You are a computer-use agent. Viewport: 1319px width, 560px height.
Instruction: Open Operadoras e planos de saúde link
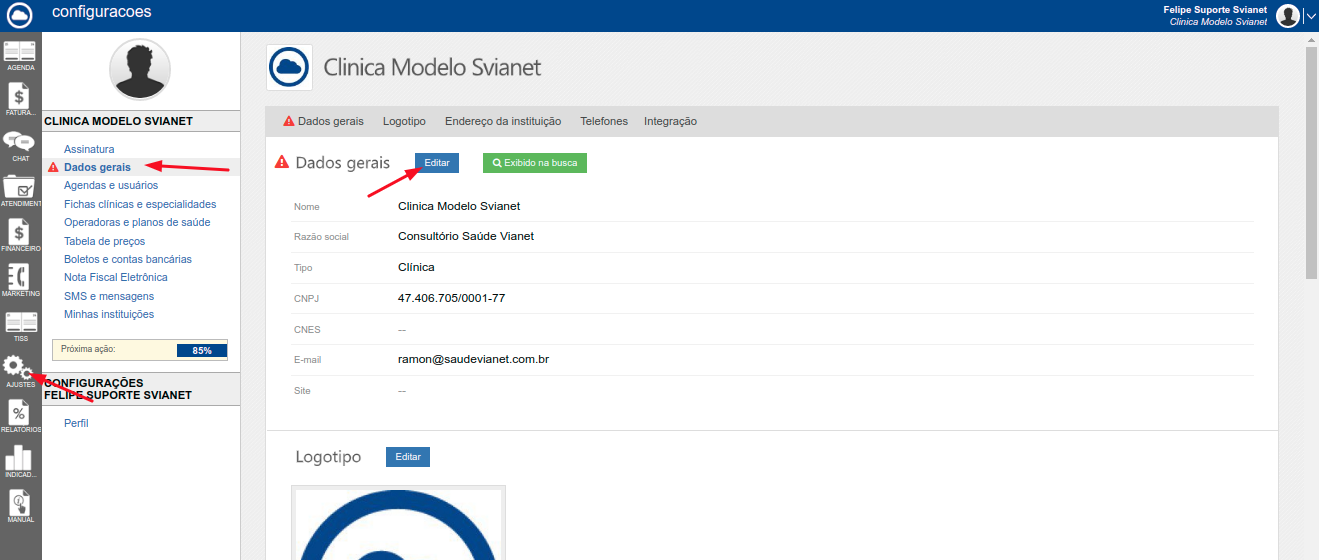pyautogui.click(x=137, y=222)
